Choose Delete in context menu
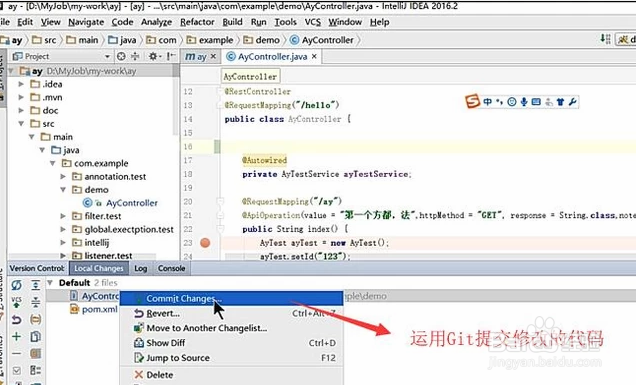Screen dimensions: 636x385 click(231, 375)
